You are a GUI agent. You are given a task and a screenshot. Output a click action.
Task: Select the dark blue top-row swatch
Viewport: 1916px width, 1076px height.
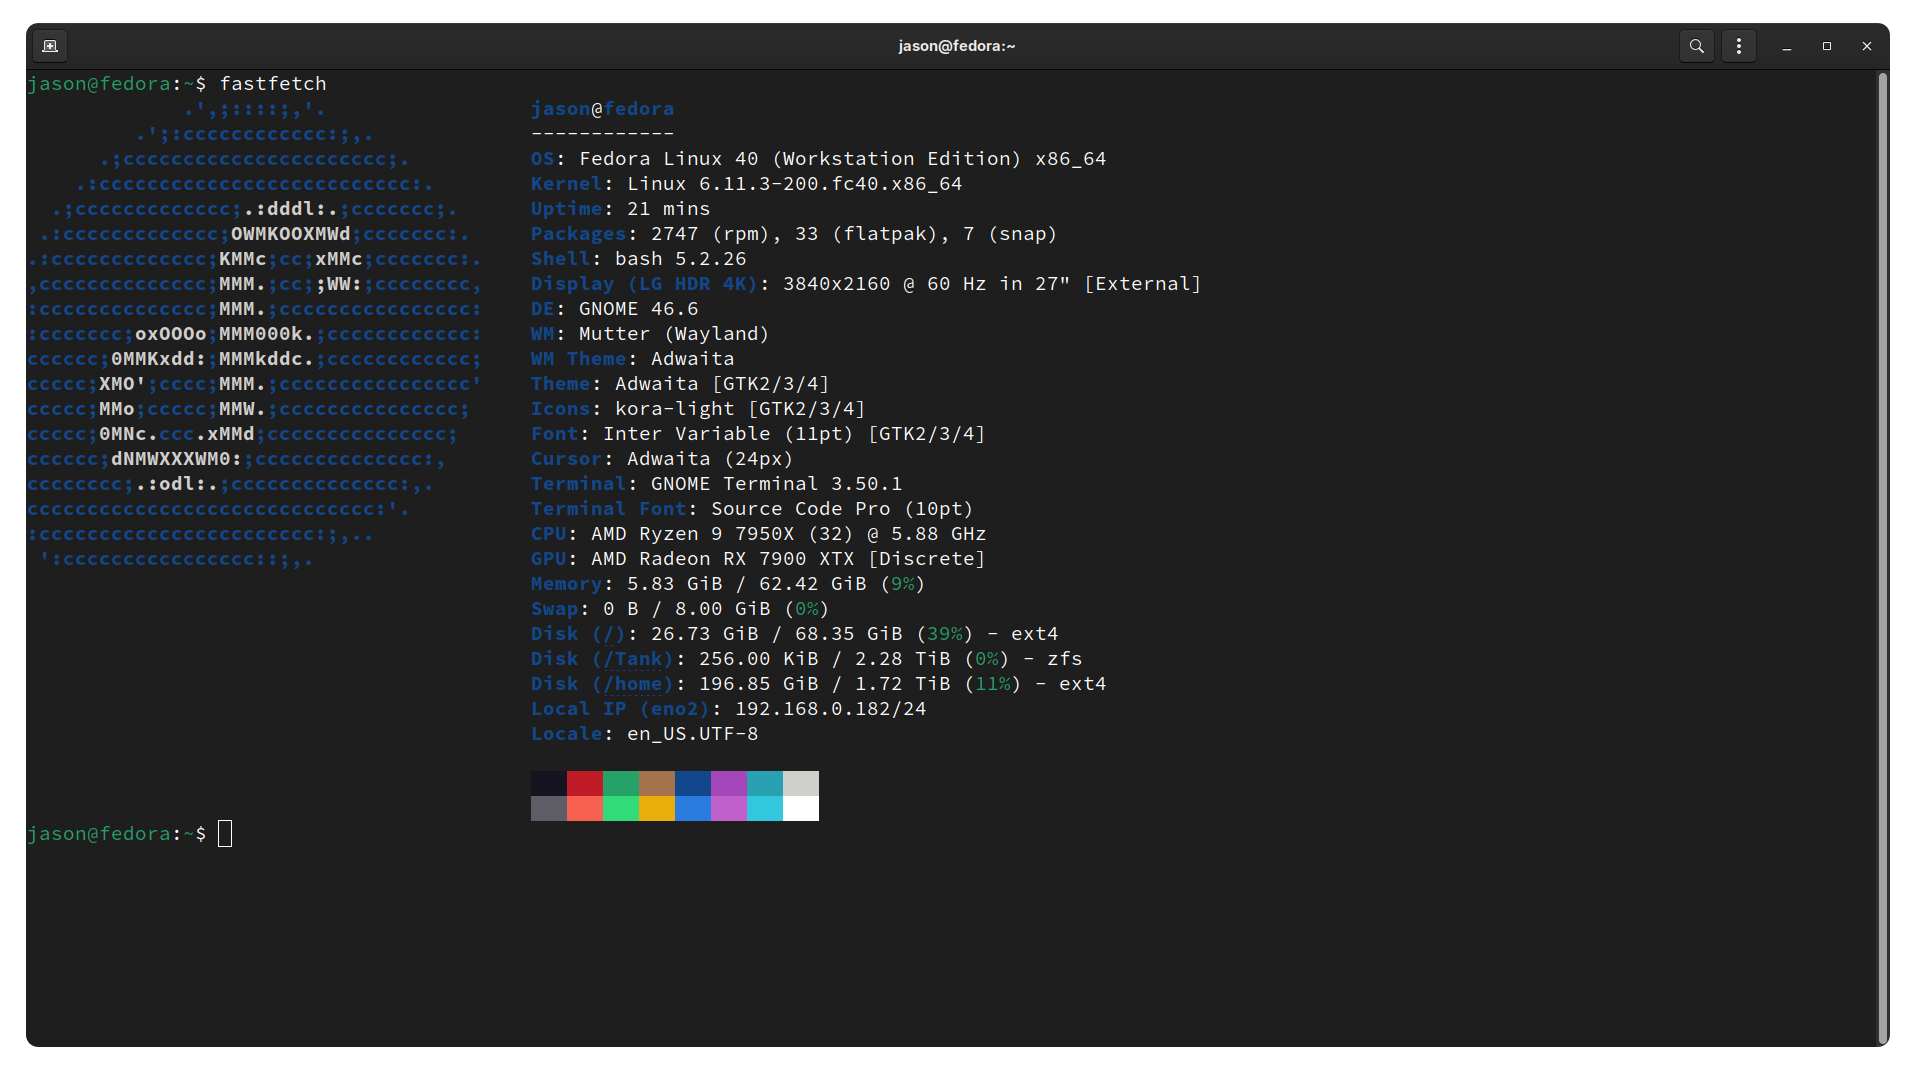(x=693, y=783)
